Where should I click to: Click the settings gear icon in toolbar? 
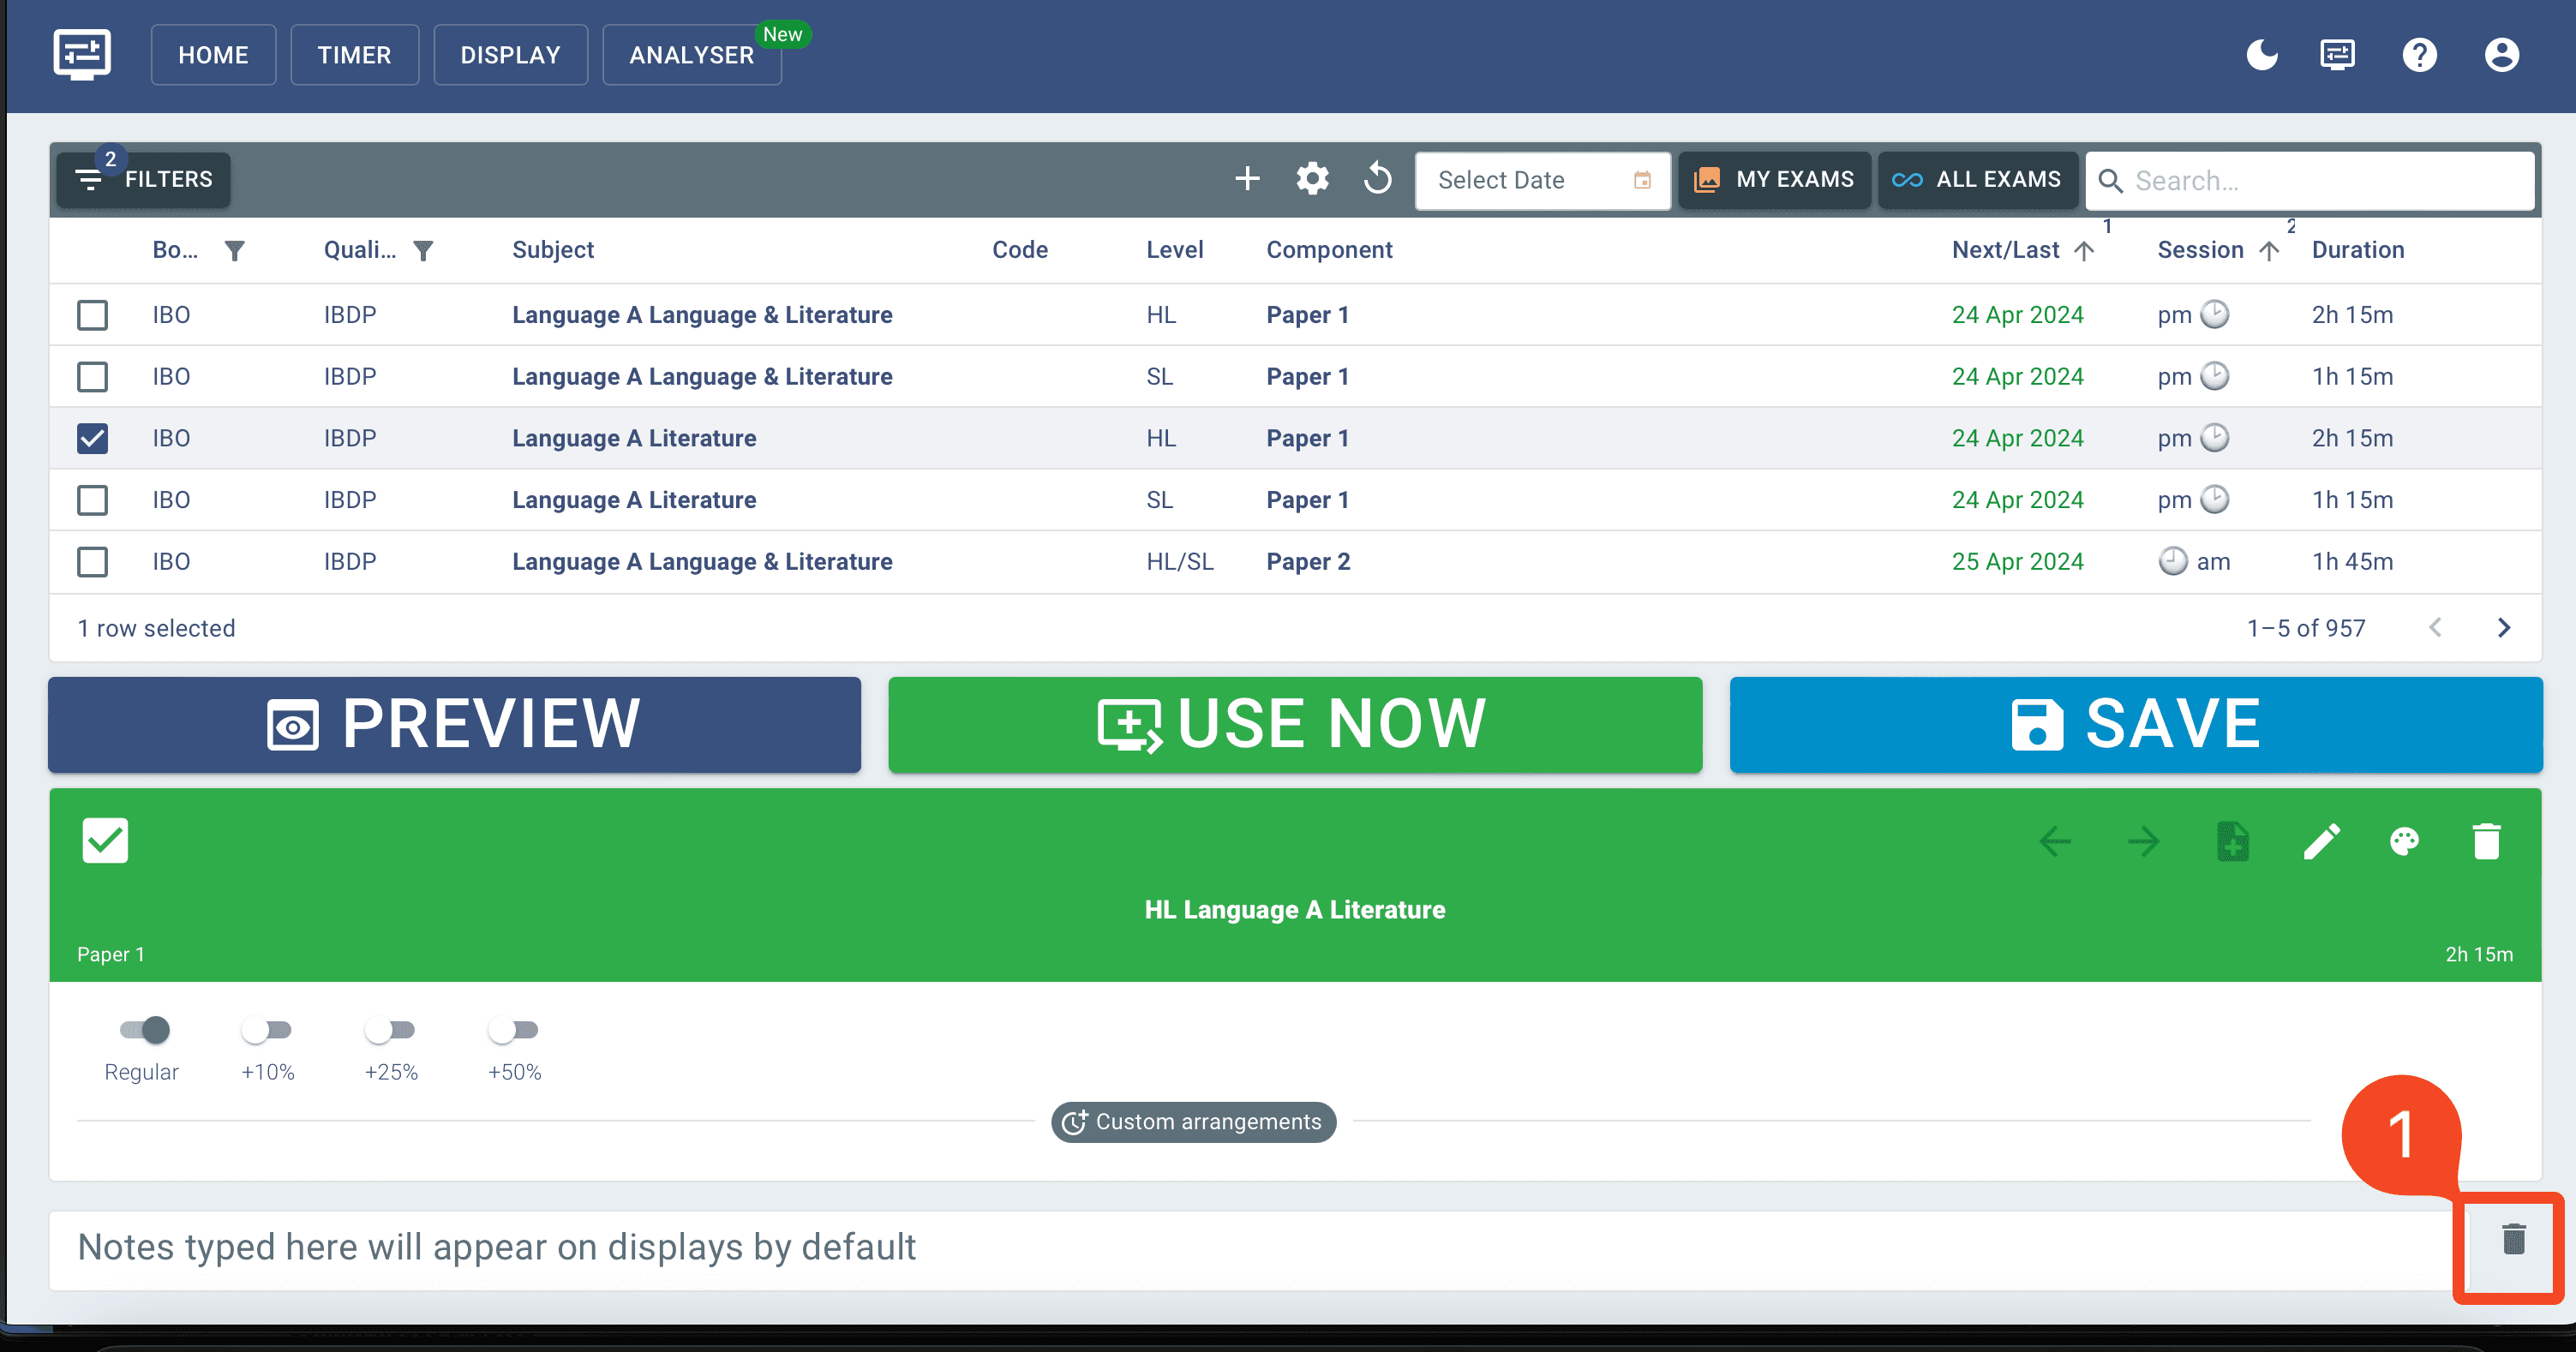[1314, 179]
